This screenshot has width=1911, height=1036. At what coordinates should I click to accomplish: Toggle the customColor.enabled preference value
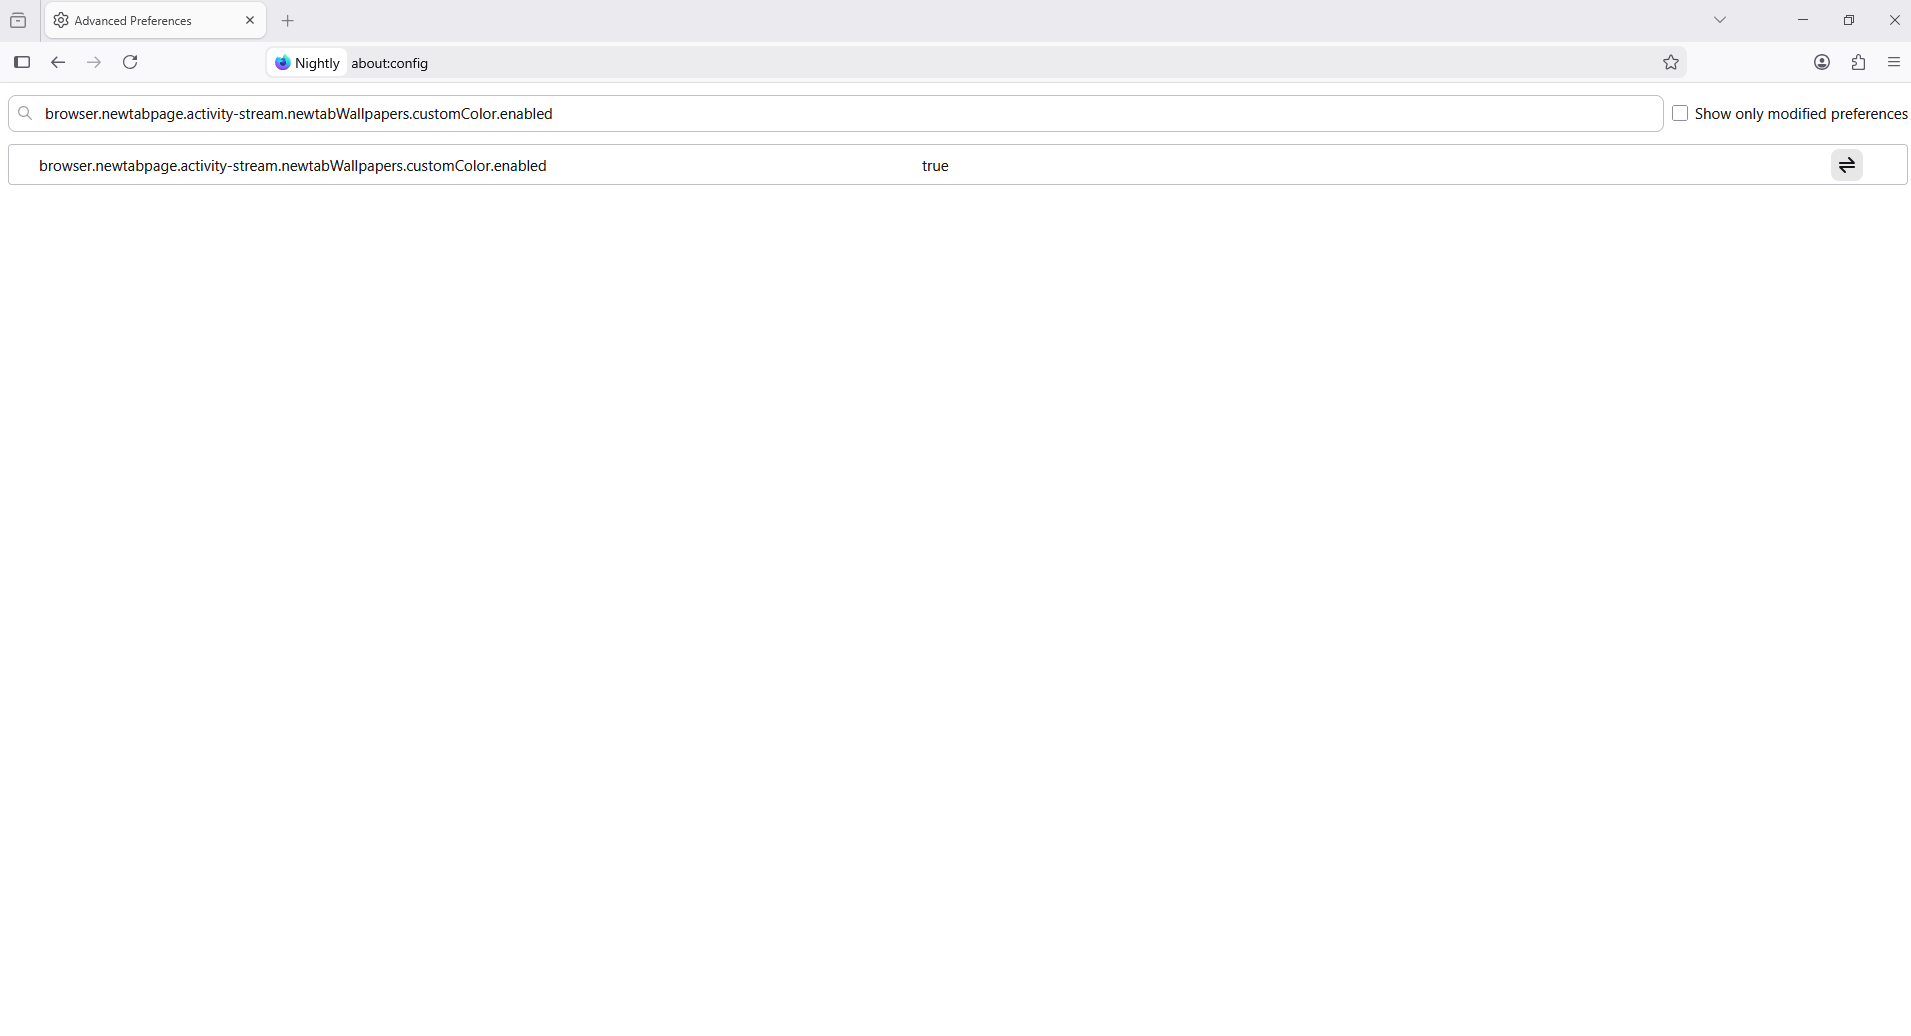point(1846,165)
